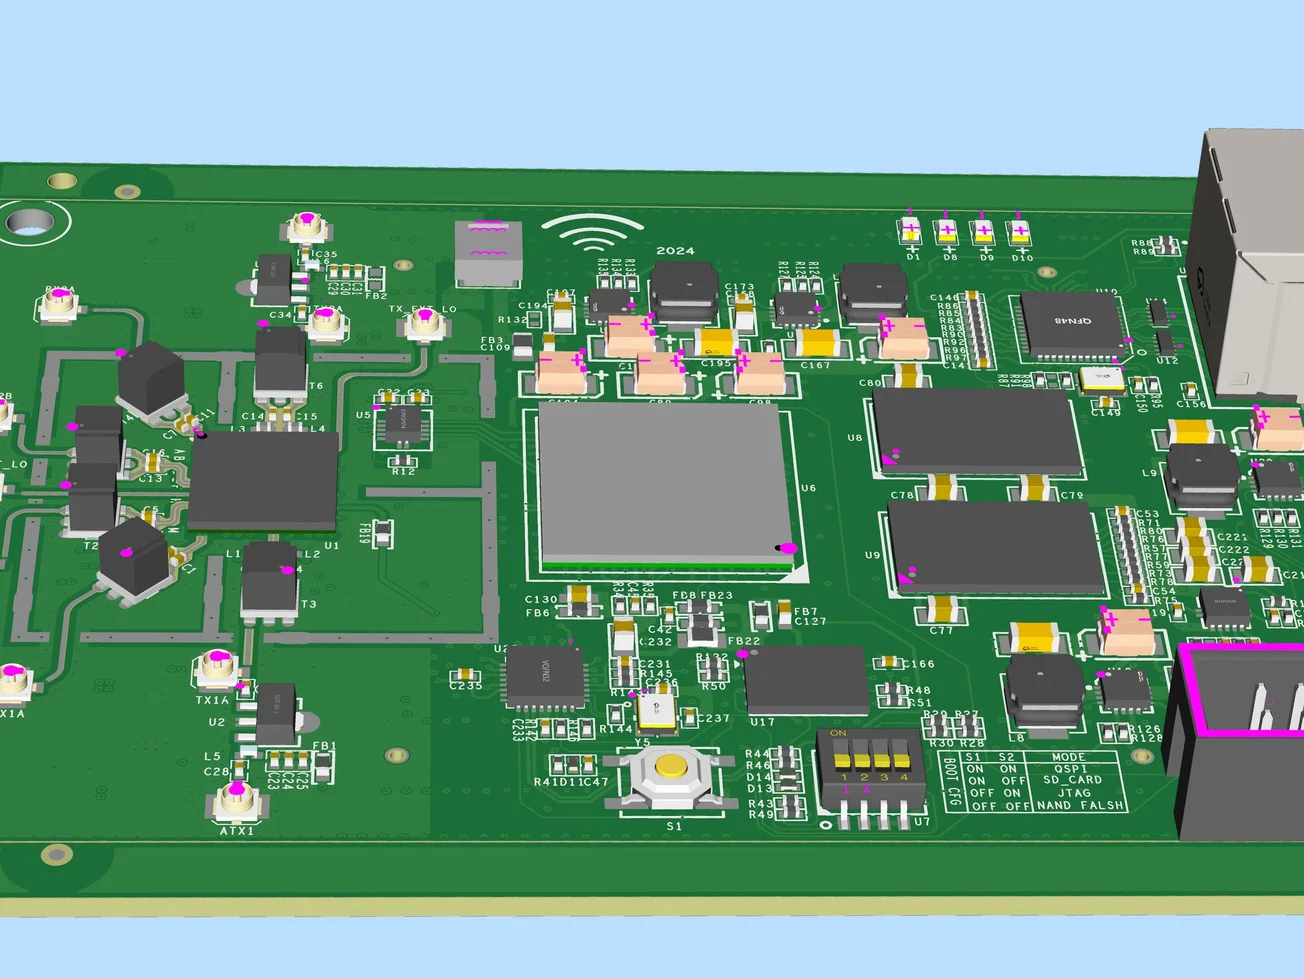Select the Y5 crystal oscillator
This screenshot has width=1304, height=978.
656,711
